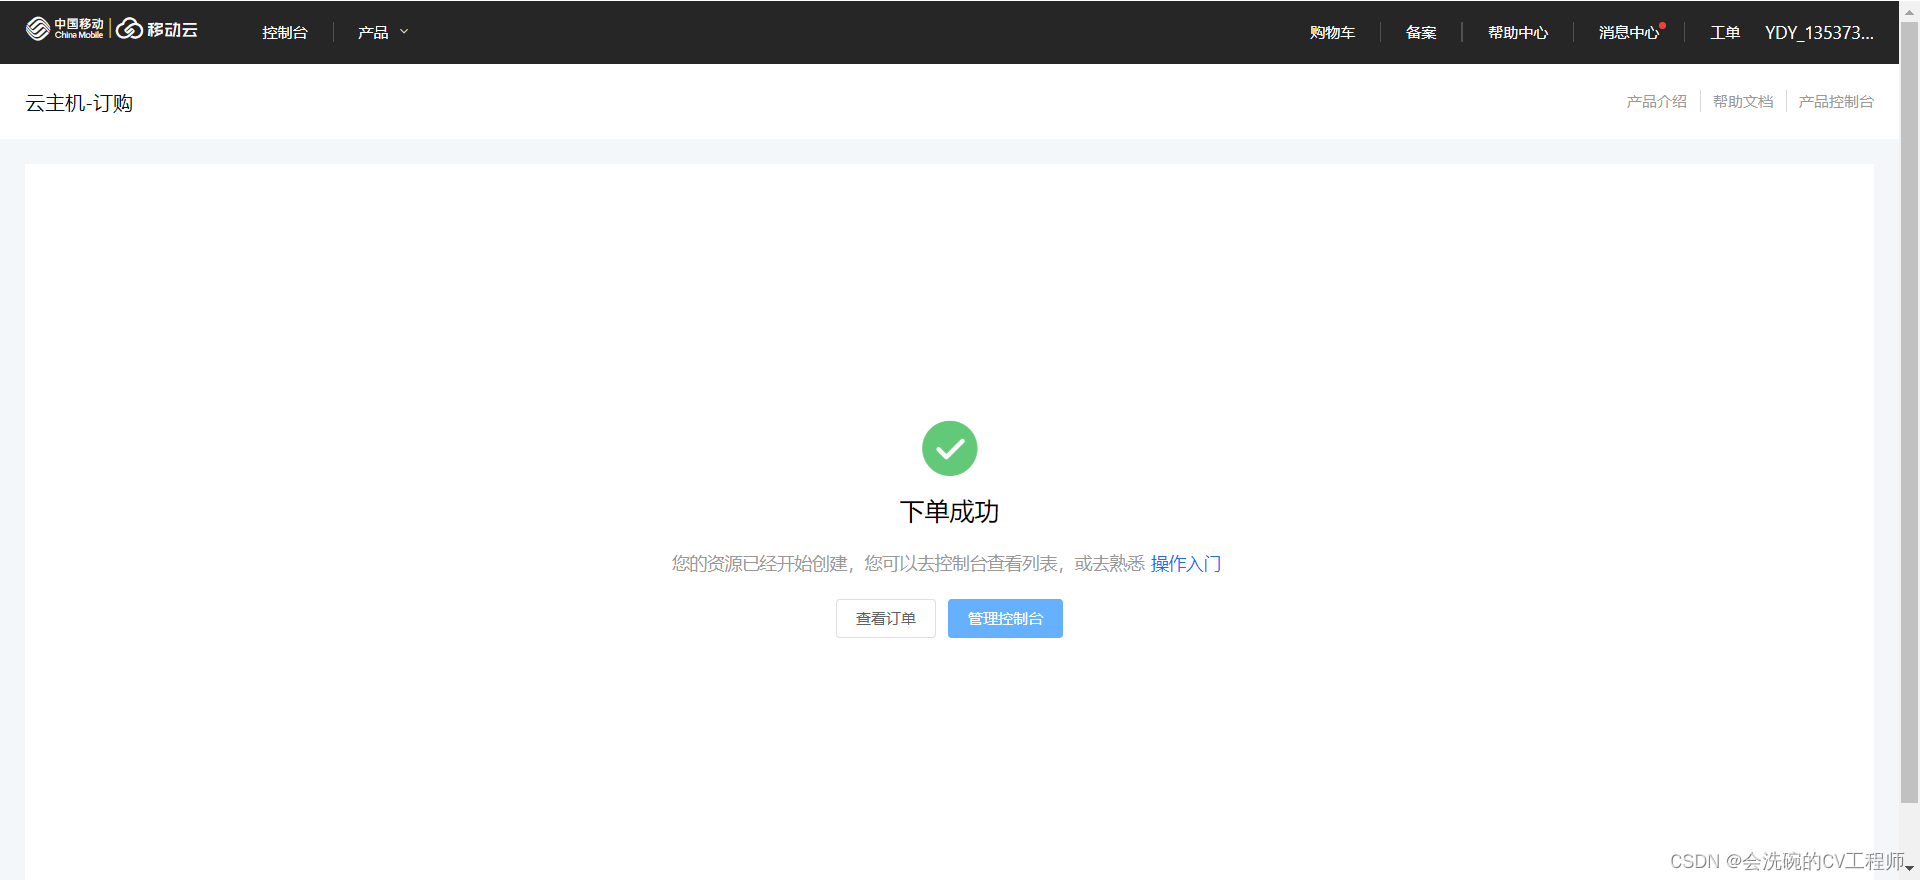Go to the 备案 page
1920x880 pixels.
coord(1421,32)
